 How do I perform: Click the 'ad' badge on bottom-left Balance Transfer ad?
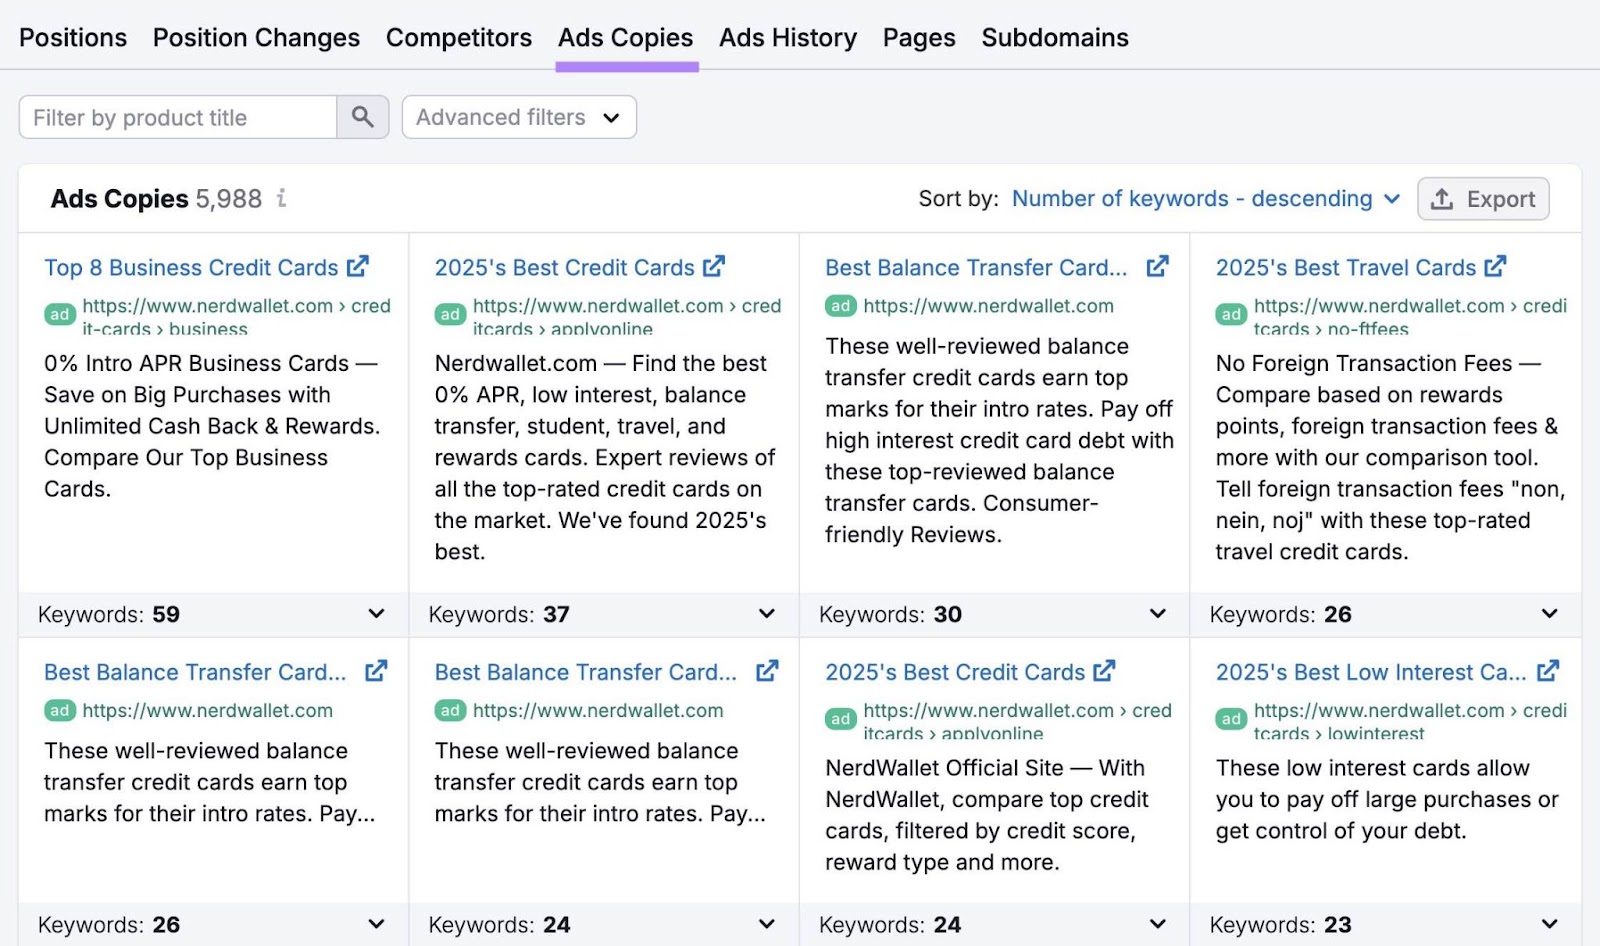click(x=59, y=710)
